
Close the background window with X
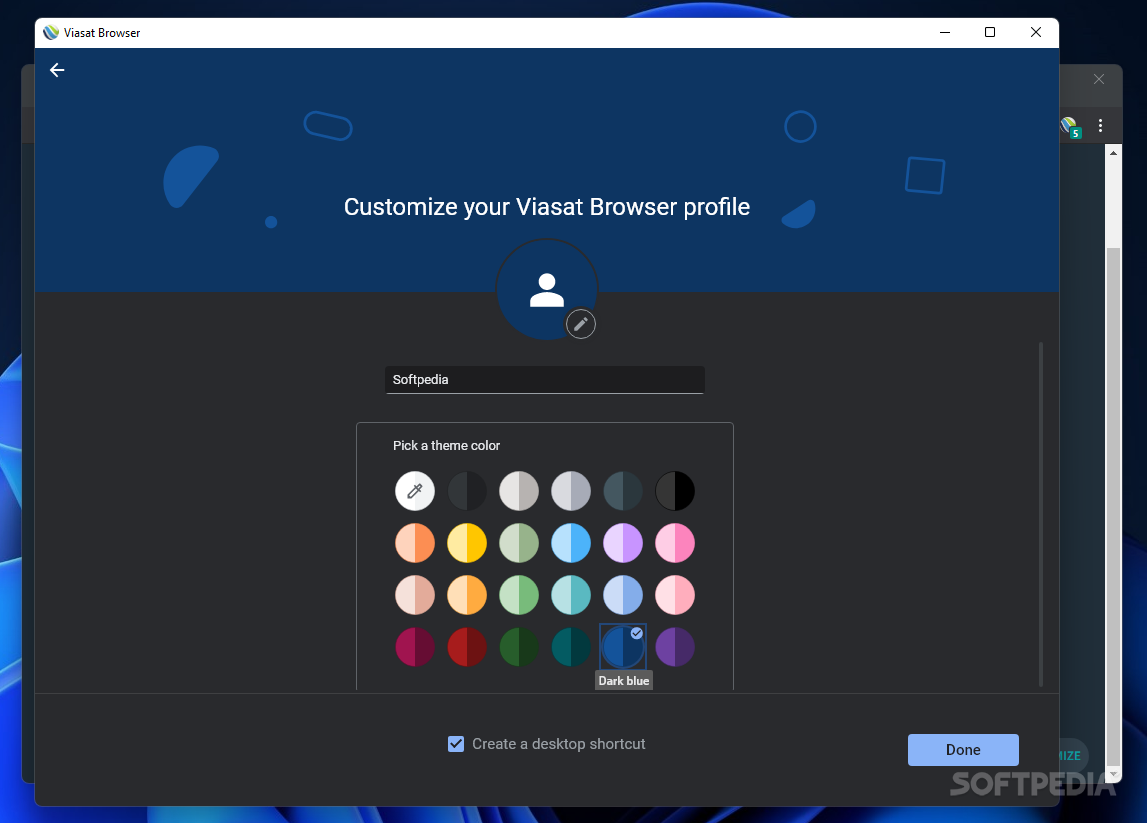point(1099,79)
